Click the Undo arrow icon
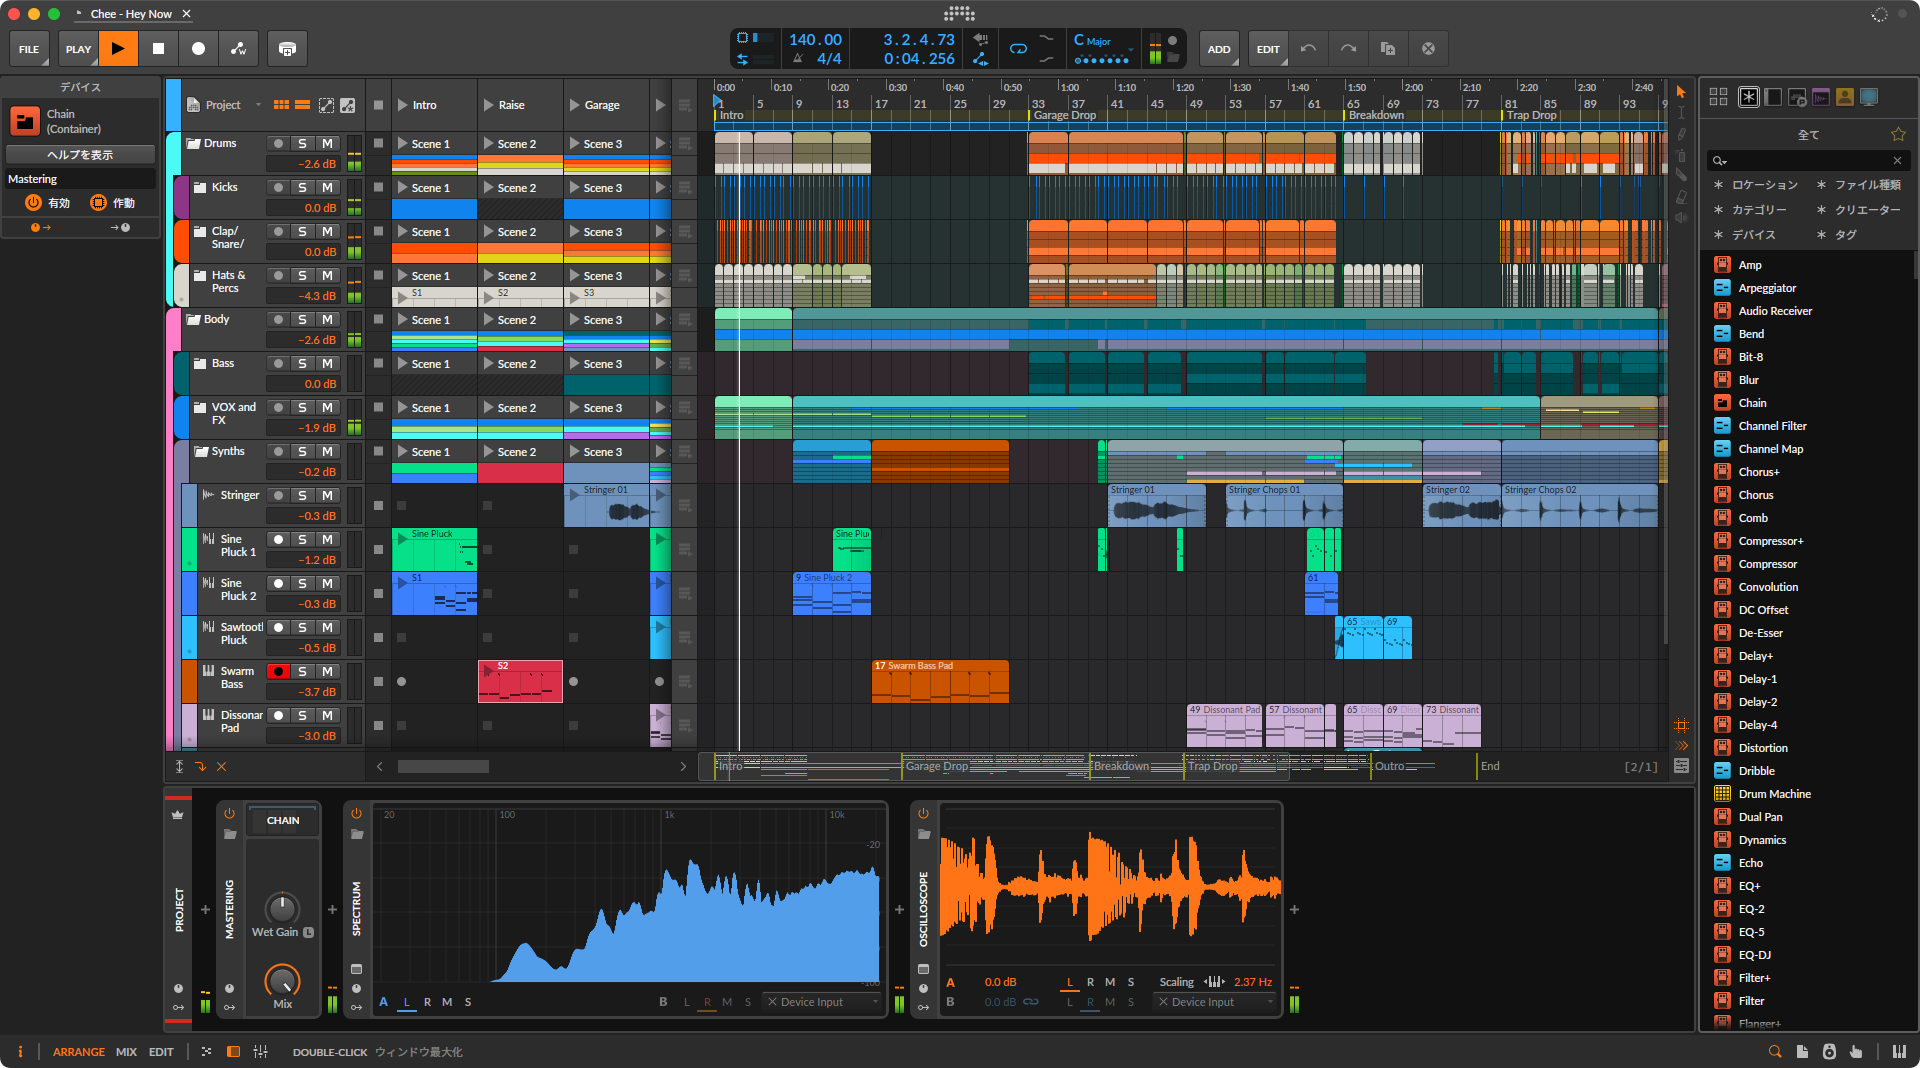1920x1068 pixels. (1308, 49)
